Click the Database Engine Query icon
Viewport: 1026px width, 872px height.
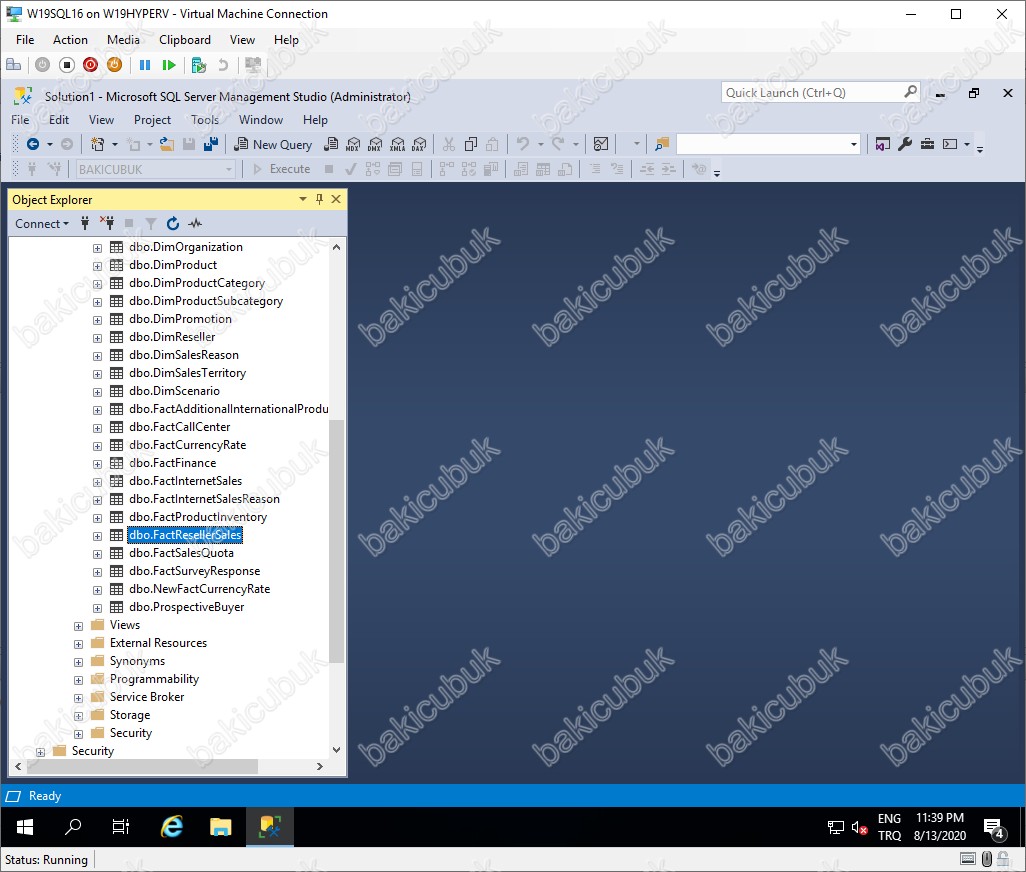coord(331,145)
